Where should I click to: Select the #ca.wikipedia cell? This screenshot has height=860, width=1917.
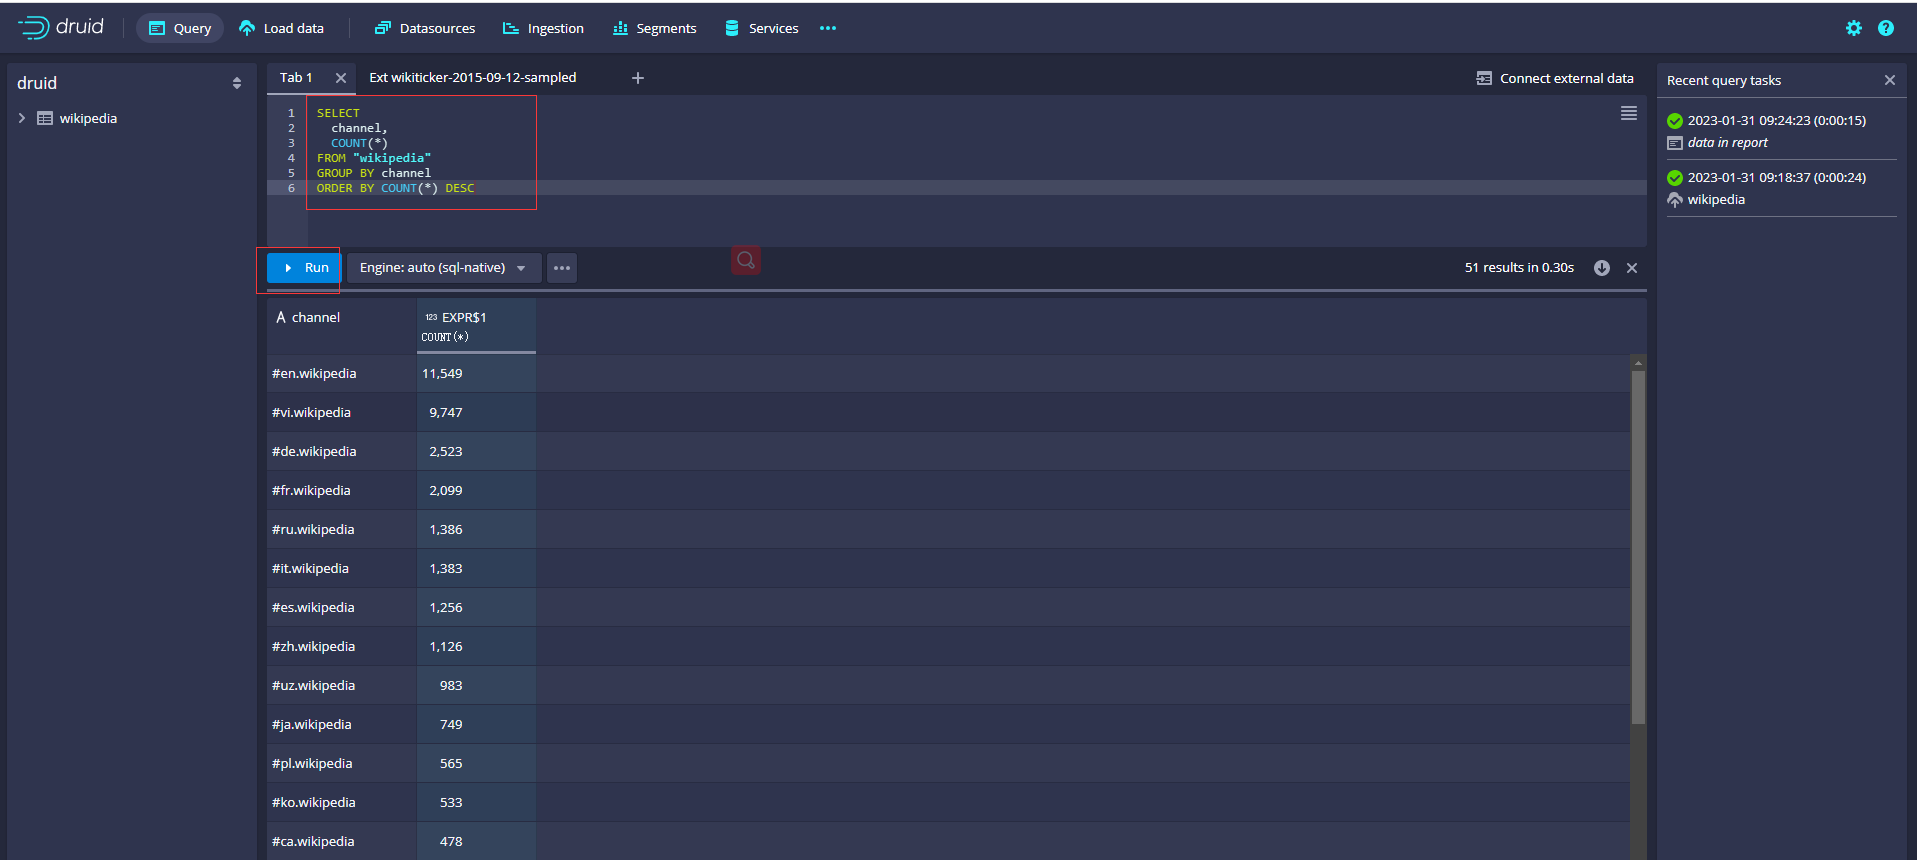click(341, 841)
